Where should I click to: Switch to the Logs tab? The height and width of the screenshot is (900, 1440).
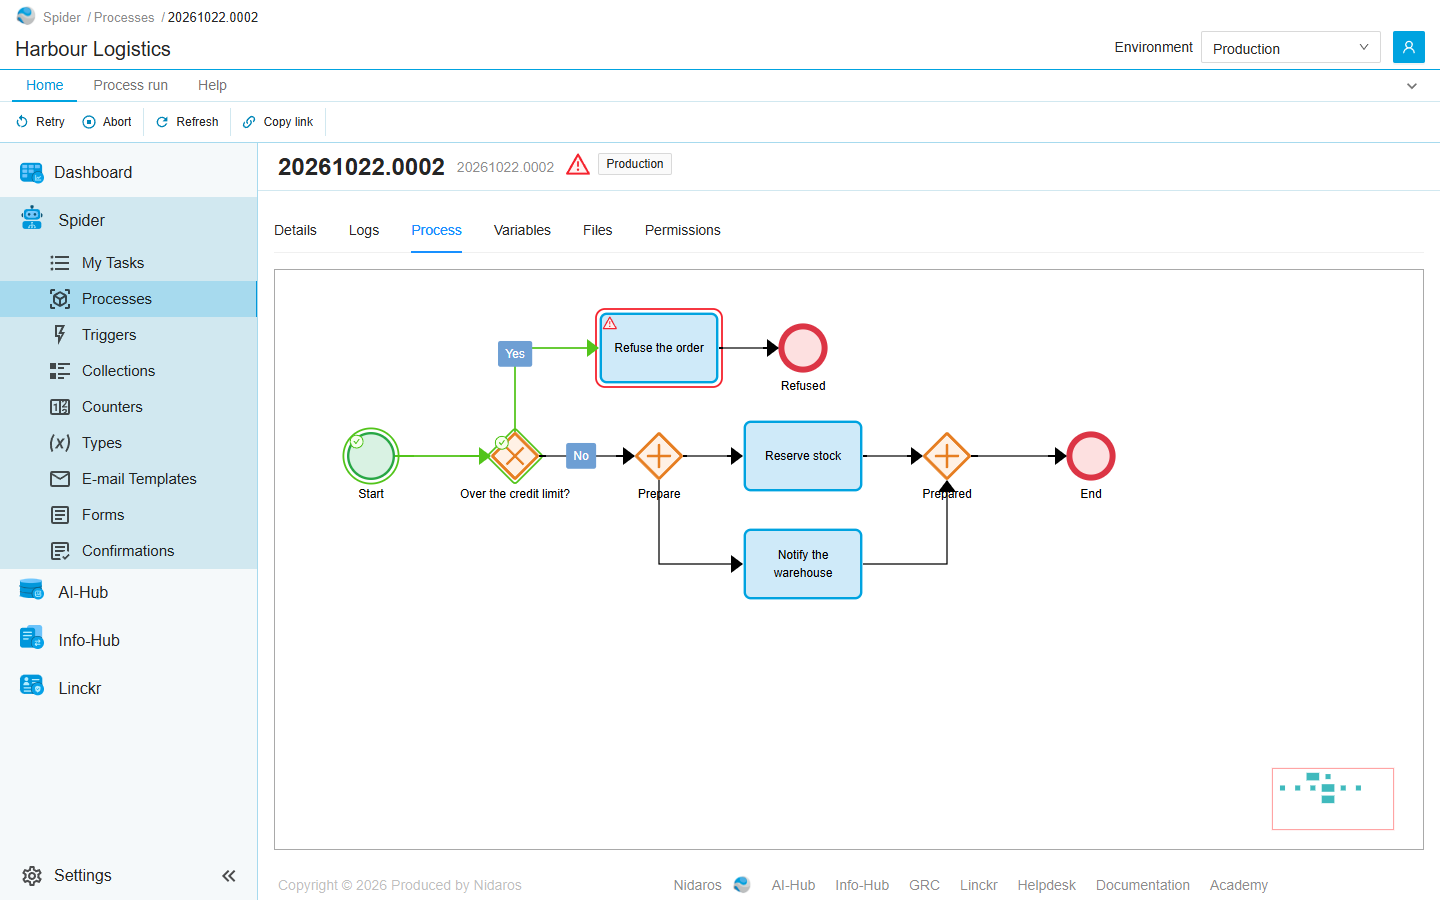point(364,230)
